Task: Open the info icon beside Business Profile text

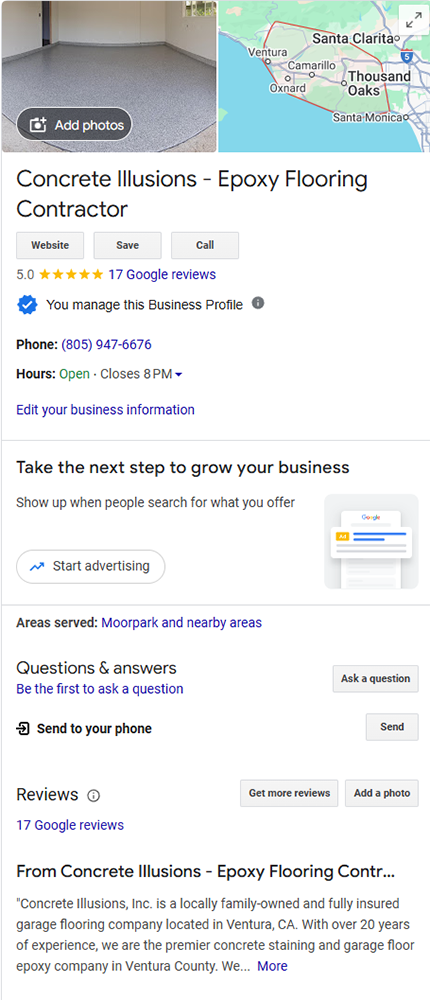Action: coord(258,303)
